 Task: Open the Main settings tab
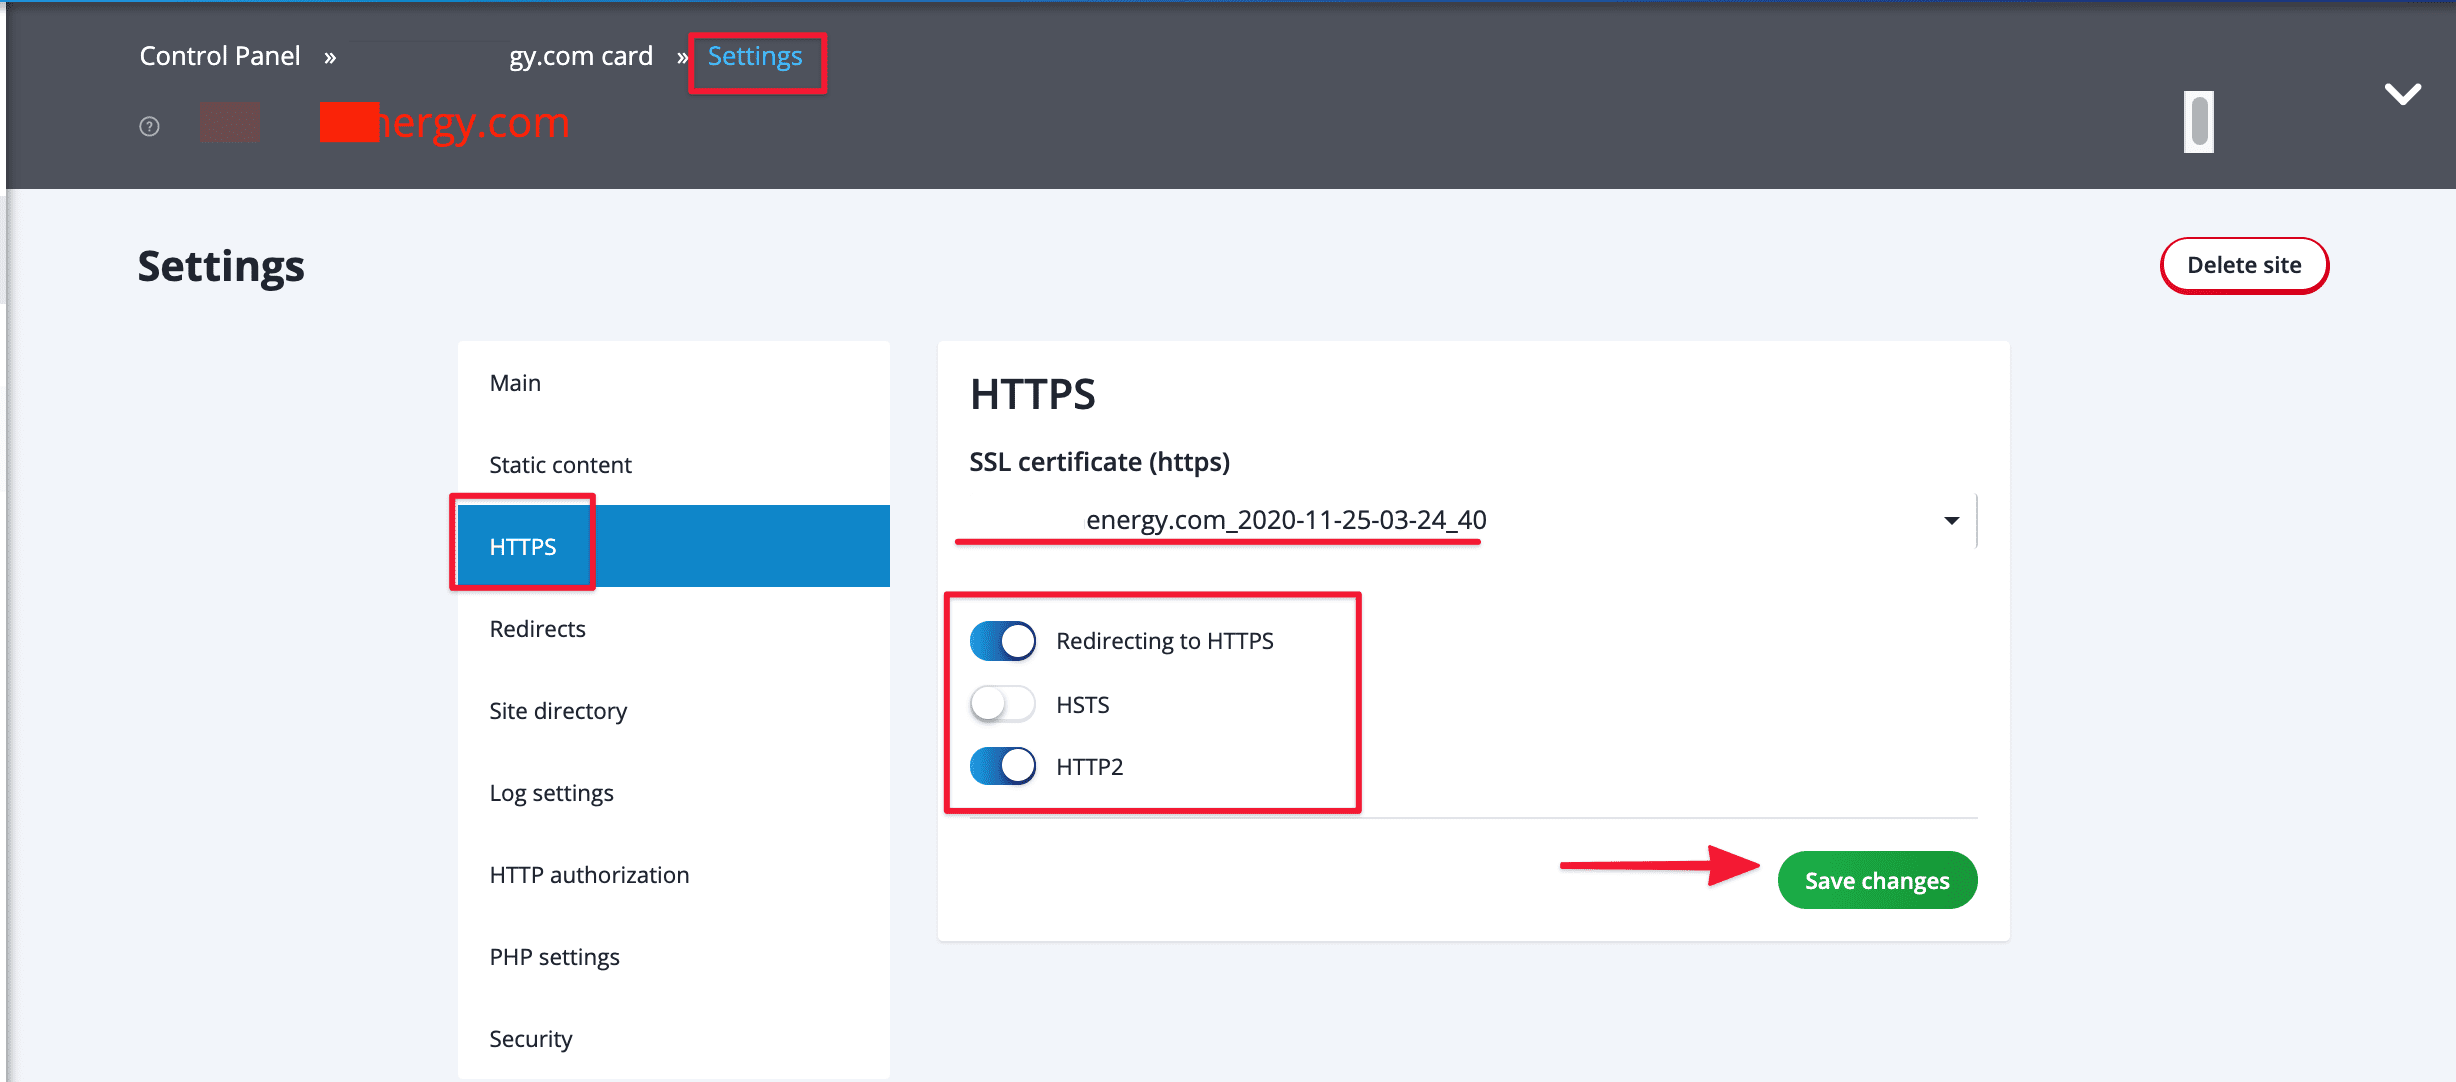pos(515,383)
